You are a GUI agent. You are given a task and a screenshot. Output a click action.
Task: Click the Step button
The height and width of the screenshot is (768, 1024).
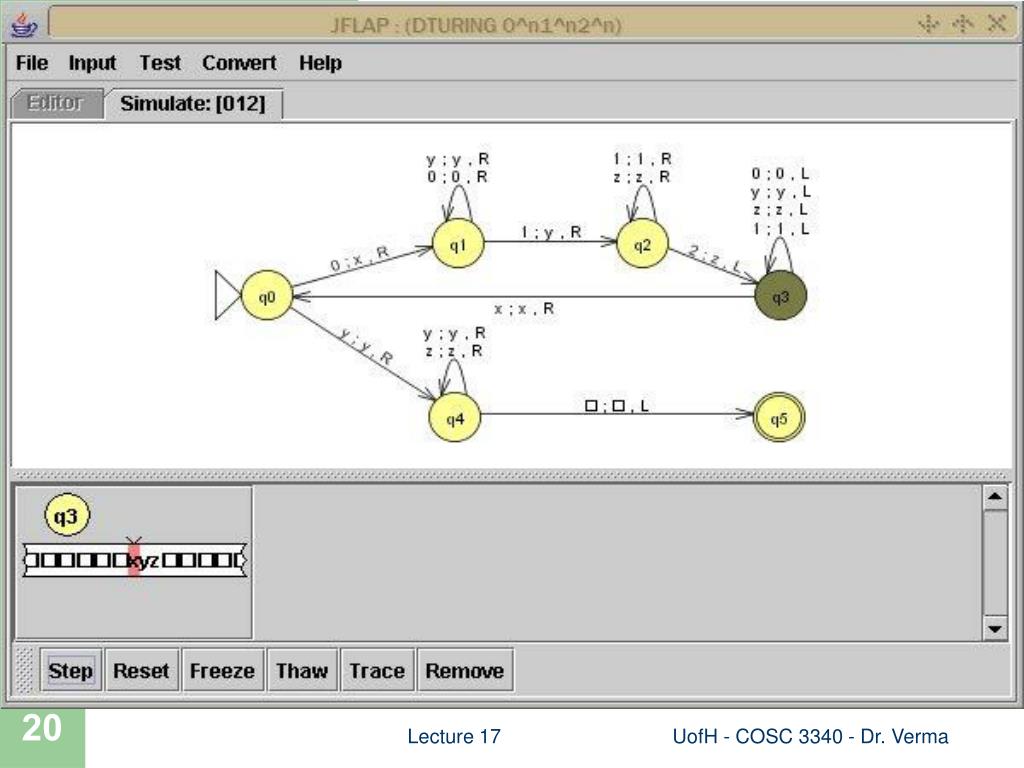(71, 671)
